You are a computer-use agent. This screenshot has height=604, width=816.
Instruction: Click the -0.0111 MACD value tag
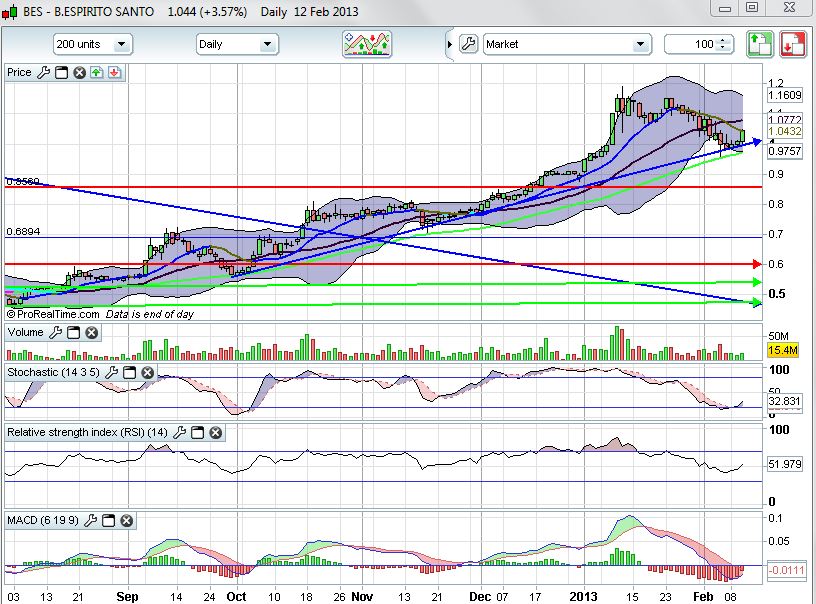click(x=787, y=570)
